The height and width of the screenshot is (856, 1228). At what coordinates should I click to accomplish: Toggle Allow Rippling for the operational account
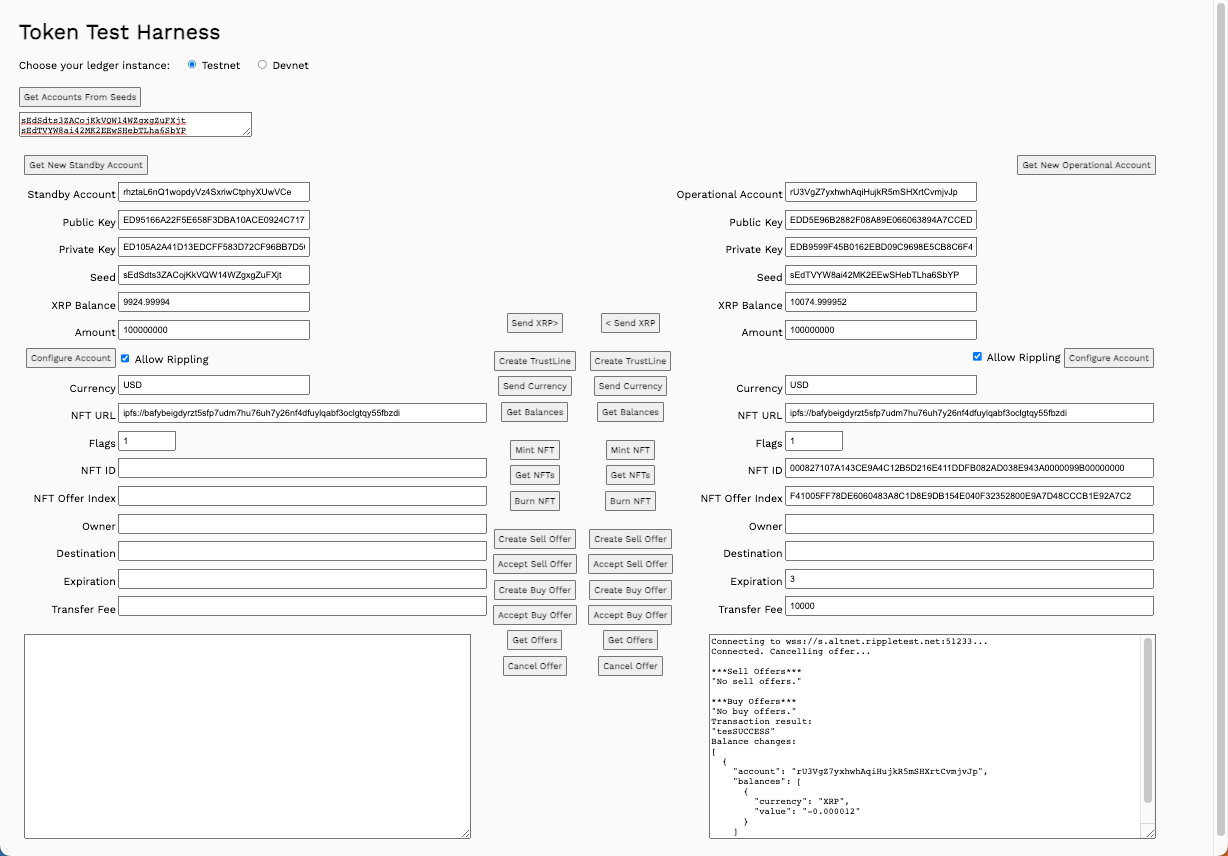[977, 357]
